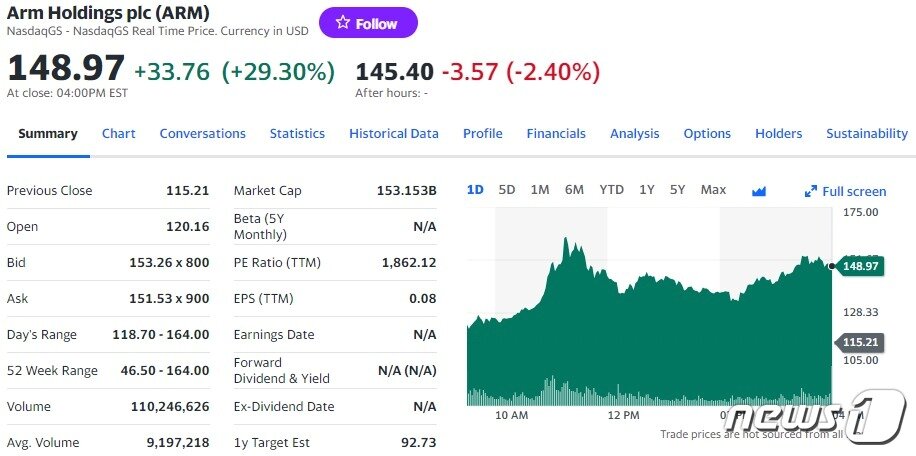This screenshot has width=916, height=456.
Task: Click the Sustainability tab
Action: pyautogui.click(x=866, y=134)
